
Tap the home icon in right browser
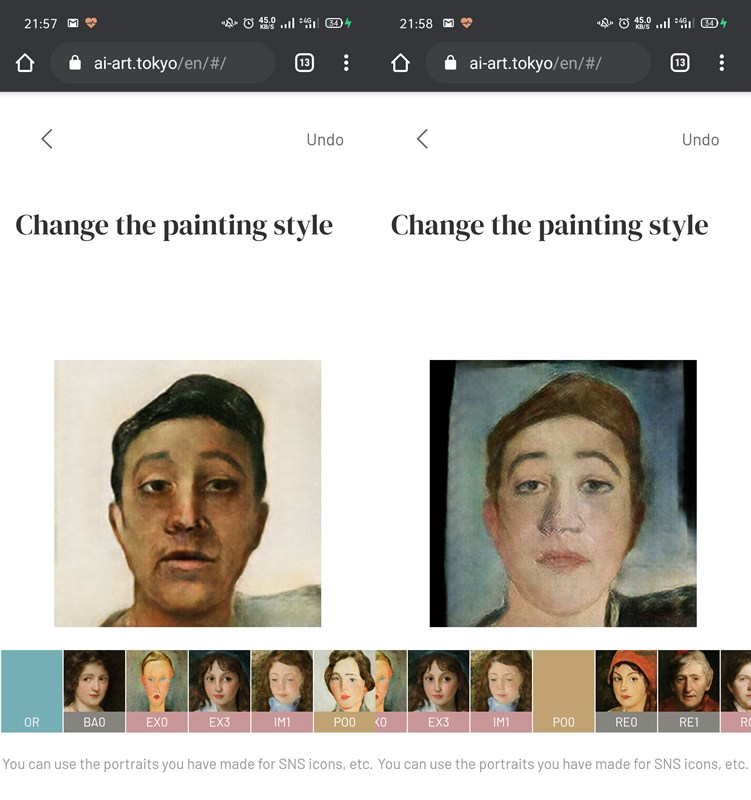pyautogui.click(x=400, y=63)
